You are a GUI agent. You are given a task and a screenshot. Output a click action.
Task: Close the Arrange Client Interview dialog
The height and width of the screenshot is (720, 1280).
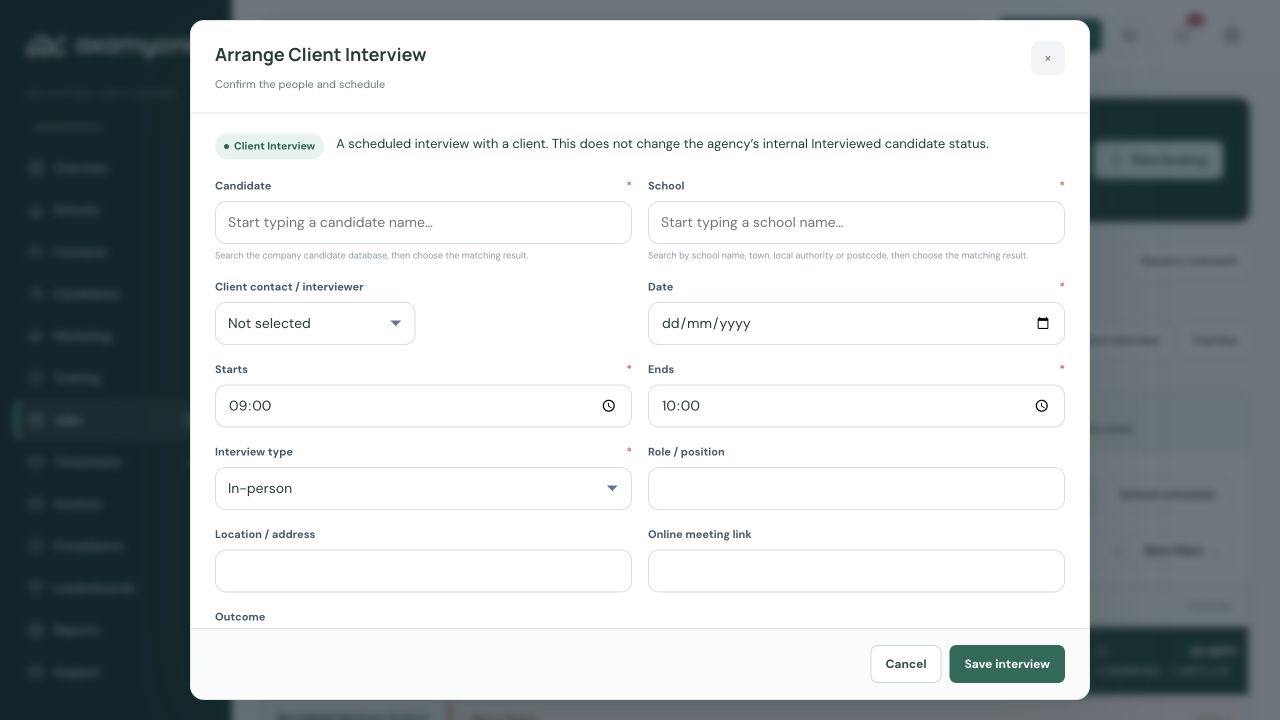pyautogui.click(x=1047, y=58)
